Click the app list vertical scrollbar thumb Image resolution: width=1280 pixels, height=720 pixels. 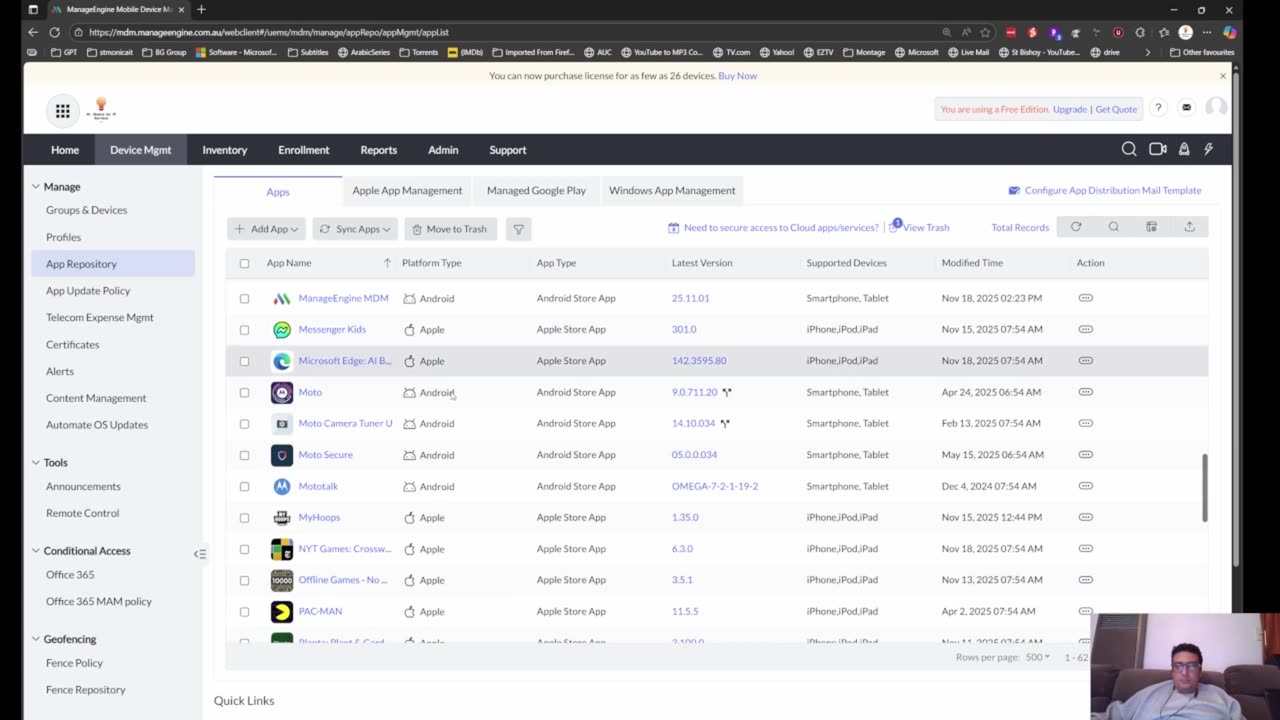[1205, 487]
